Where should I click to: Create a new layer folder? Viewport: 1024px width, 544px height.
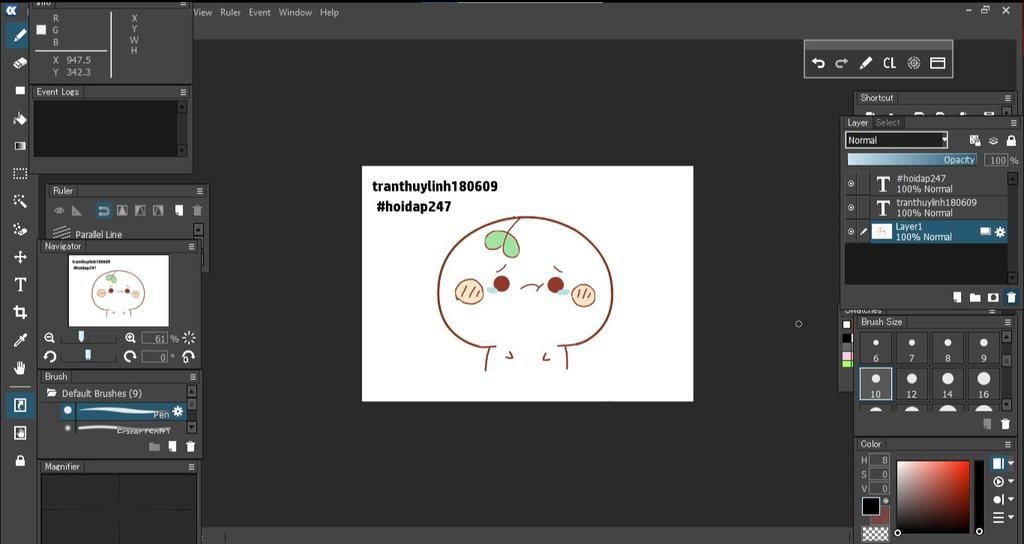(975, 297)
